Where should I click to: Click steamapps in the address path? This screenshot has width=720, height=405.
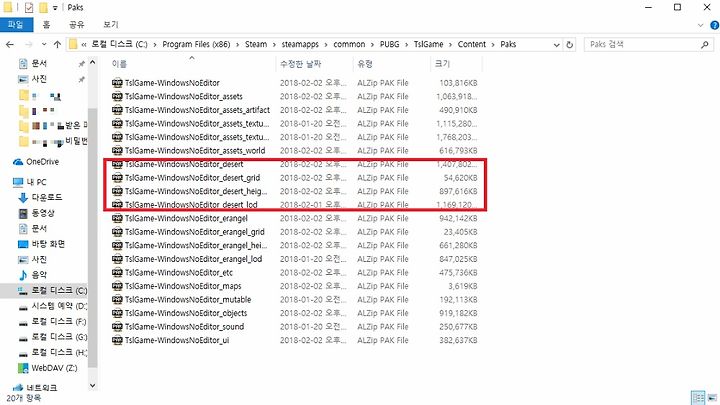(x=300, y=45)
